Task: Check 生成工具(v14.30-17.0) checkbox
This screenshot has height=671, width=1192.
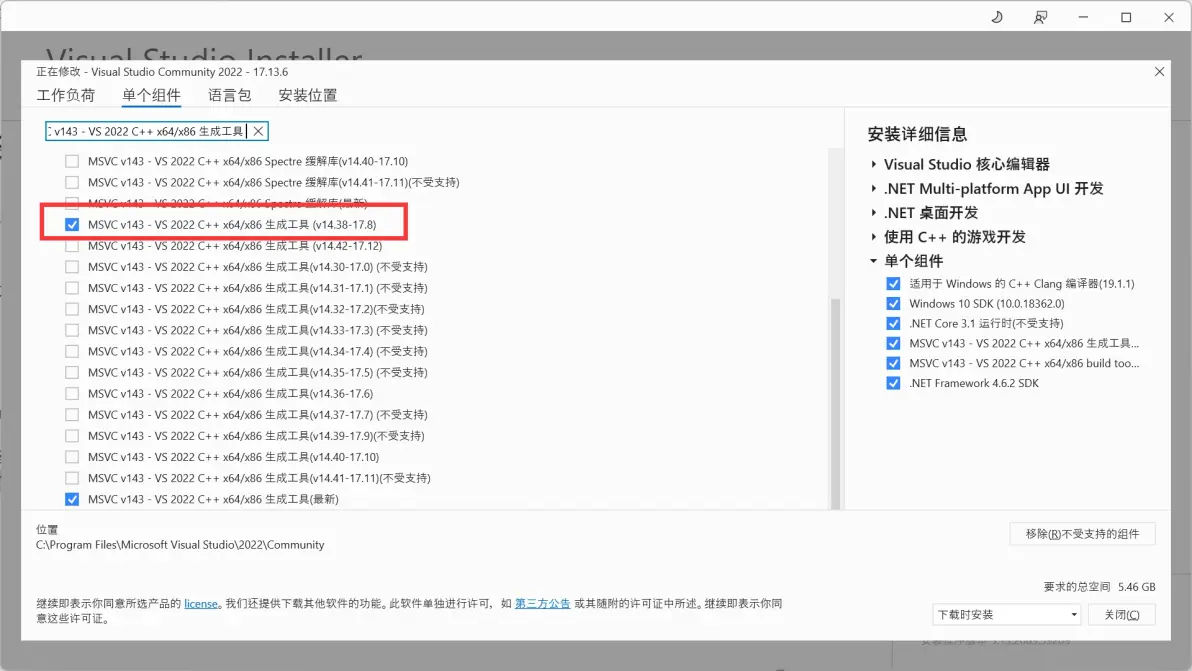Action: tap(71, 267)
